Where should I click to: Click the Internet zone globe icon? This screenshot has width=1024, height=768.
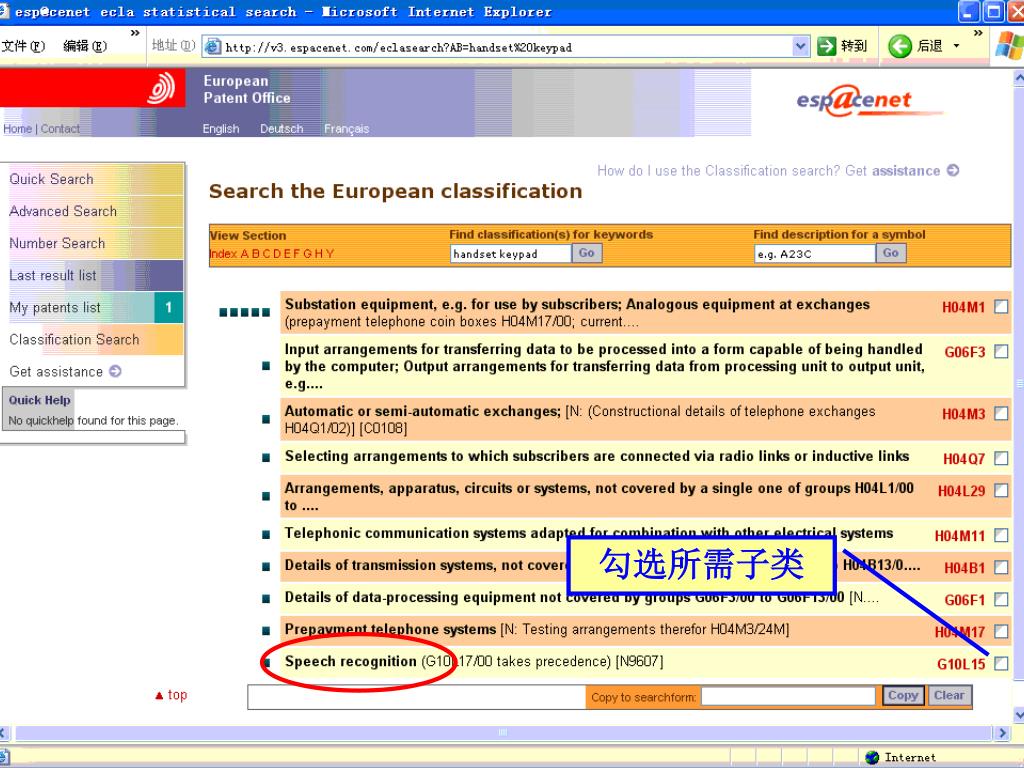point(872,758)
